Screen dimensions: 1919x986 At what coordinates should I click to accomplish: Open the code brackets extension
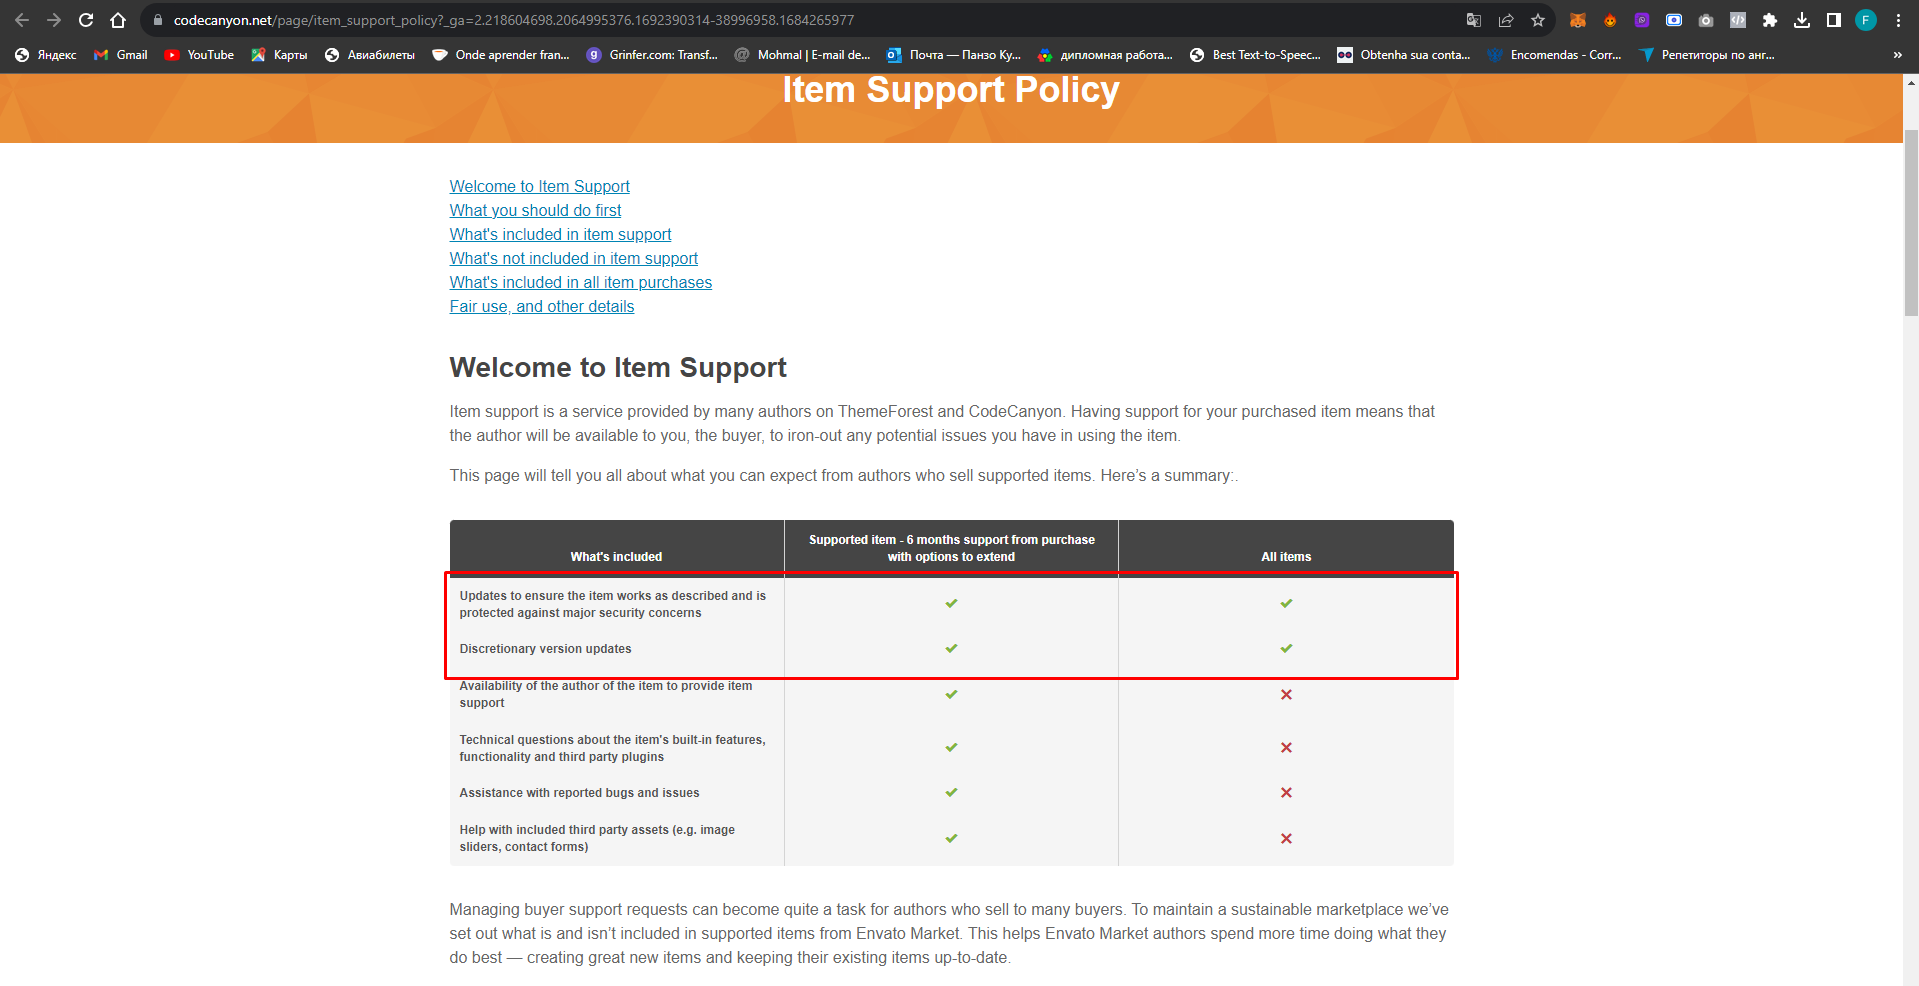tap(1738, 20)
